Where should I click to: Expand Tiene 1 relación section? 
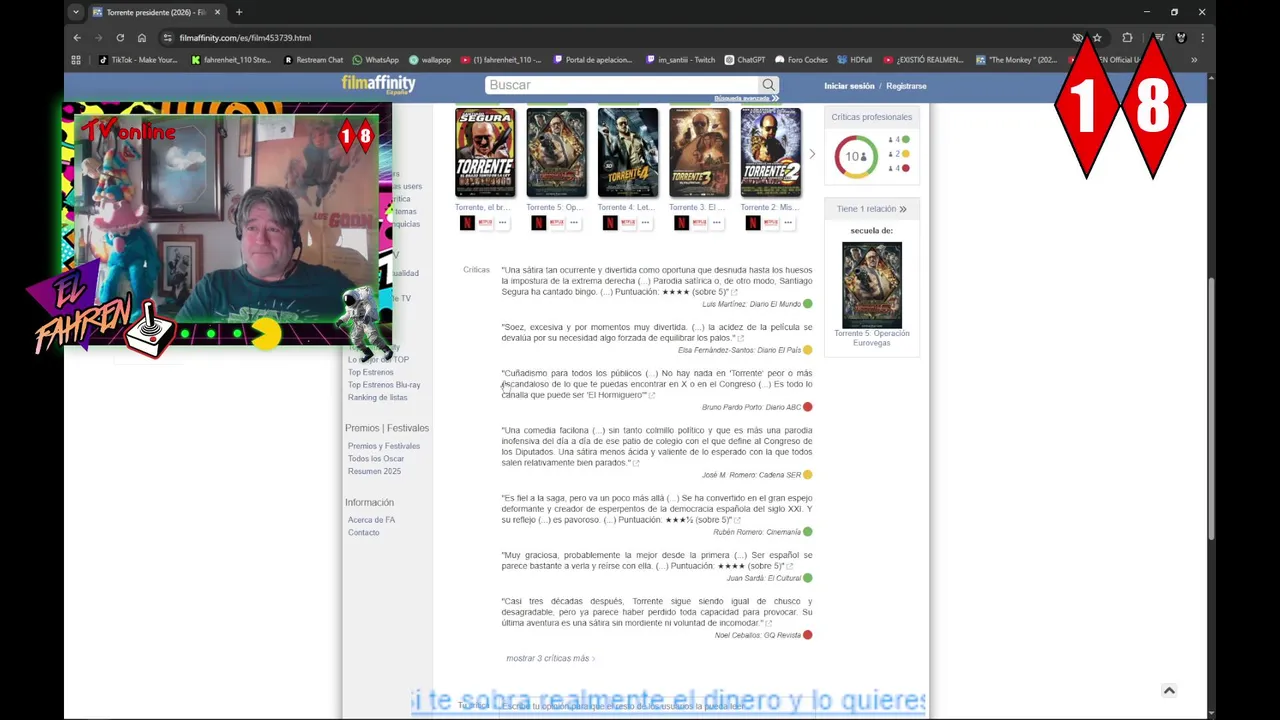tap(872, 209)
